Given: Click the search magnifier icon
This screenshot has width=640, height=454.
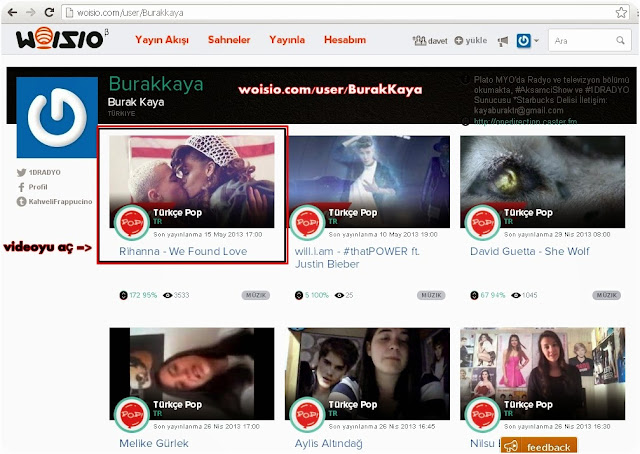Looking at the screenshot, I should click(x=620, y=40).
